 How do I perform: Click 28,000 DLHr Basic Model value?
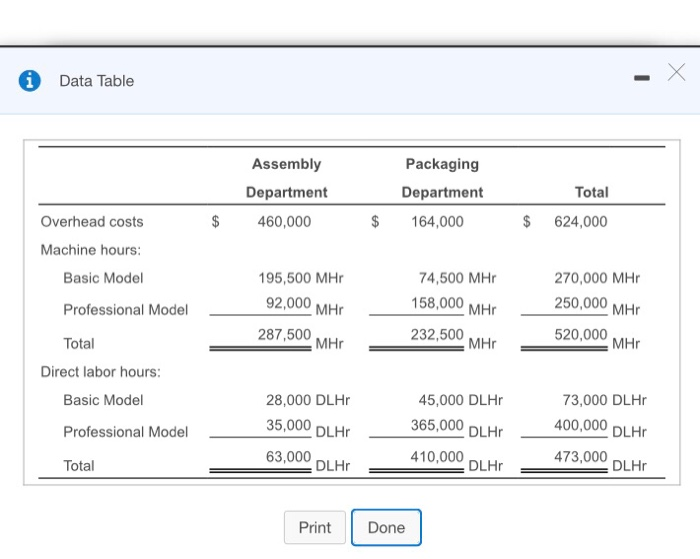click(308, 400)
